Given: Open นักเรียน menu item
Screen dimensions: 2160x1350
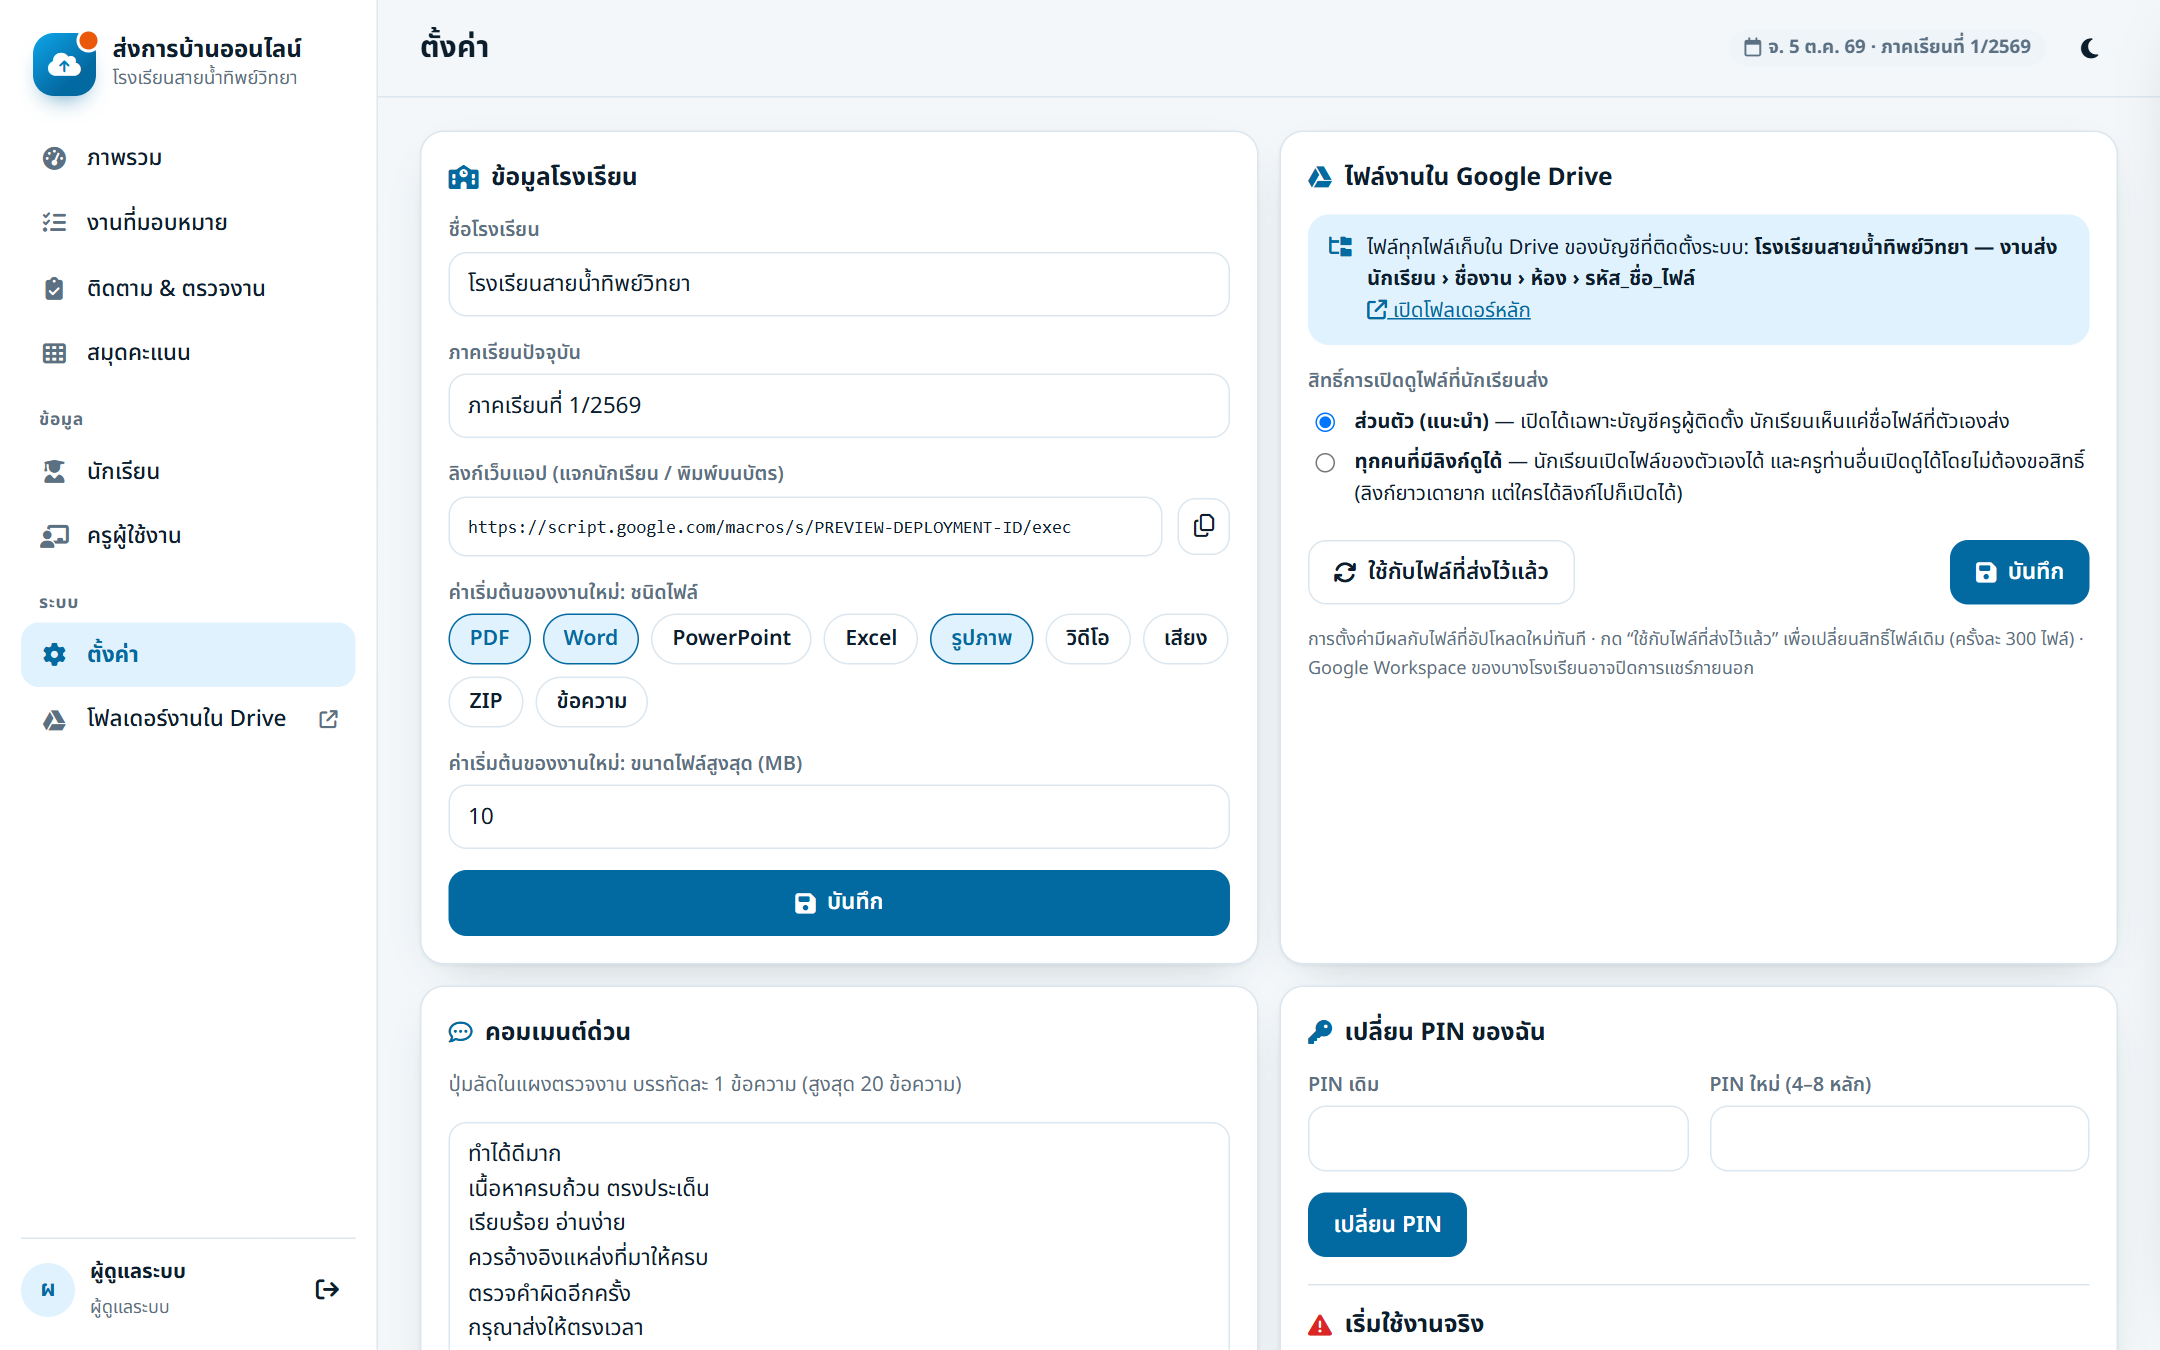Looking at the screenshot, I should pyautogui.click(x=188, y=471).
